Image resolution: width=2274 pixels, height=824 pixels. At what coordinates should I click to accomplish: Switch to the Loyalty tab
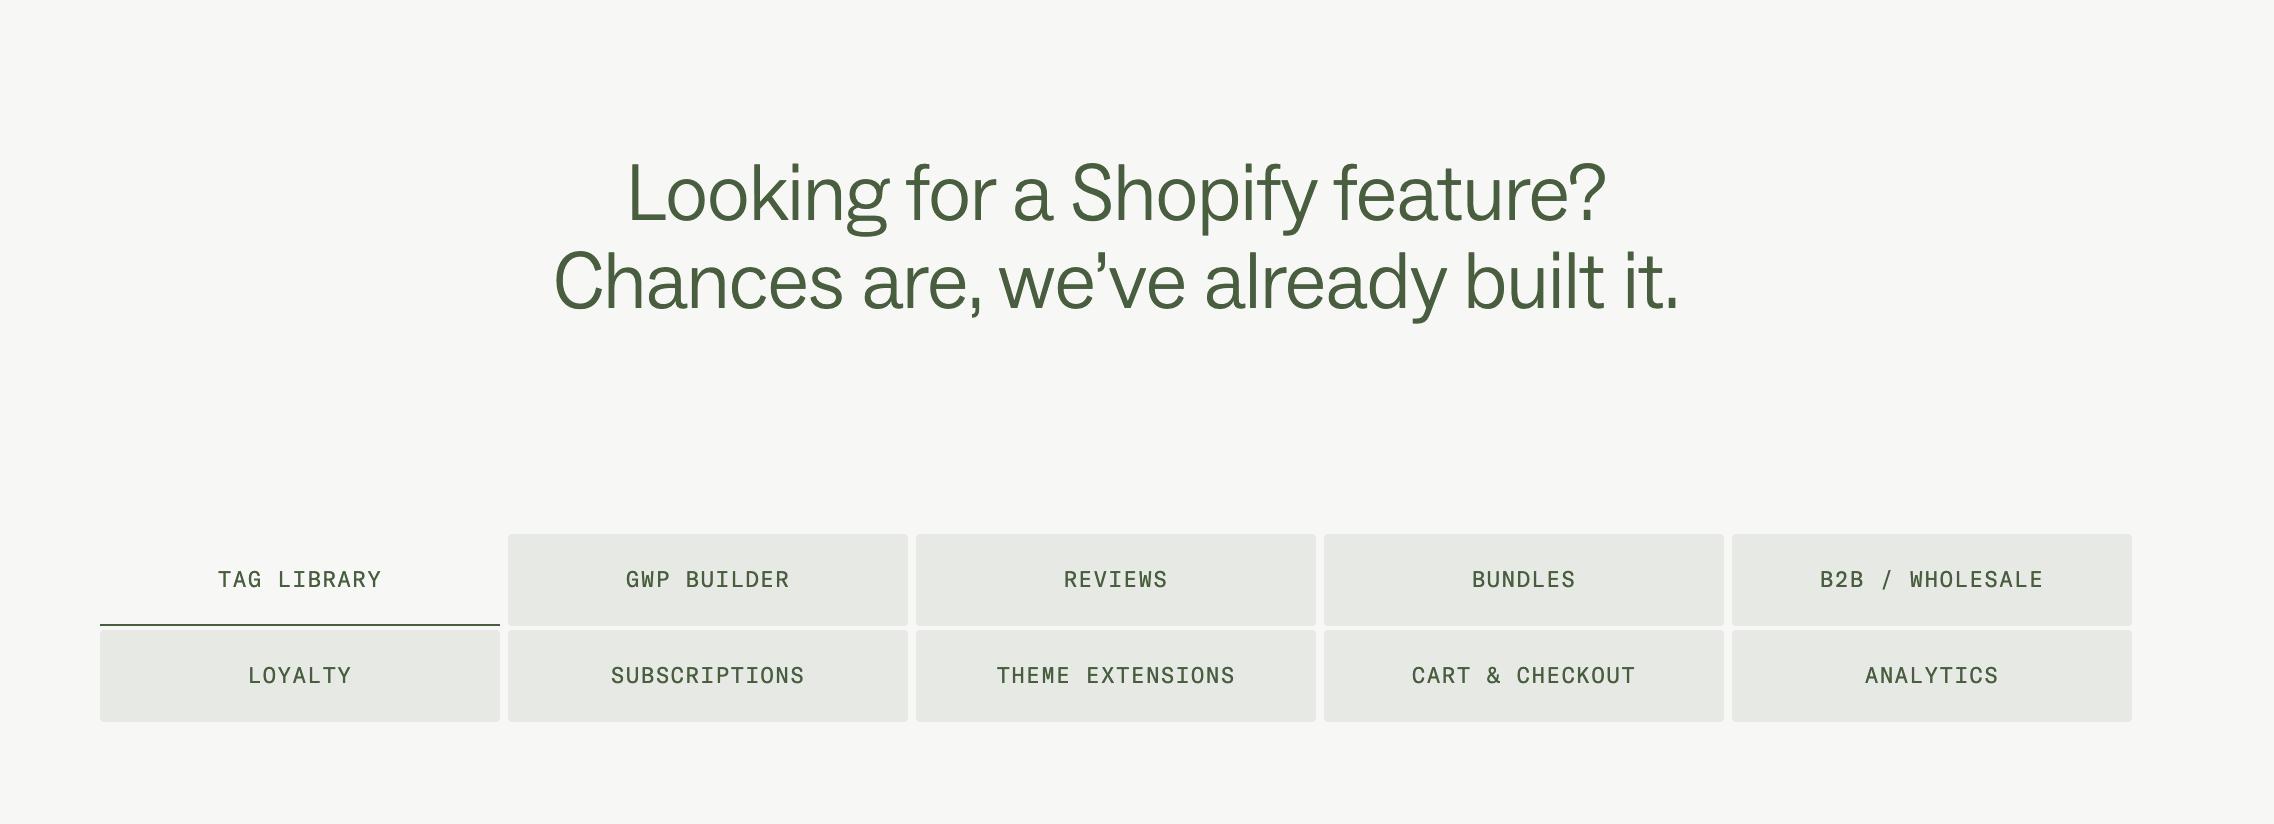coord(300,676)
